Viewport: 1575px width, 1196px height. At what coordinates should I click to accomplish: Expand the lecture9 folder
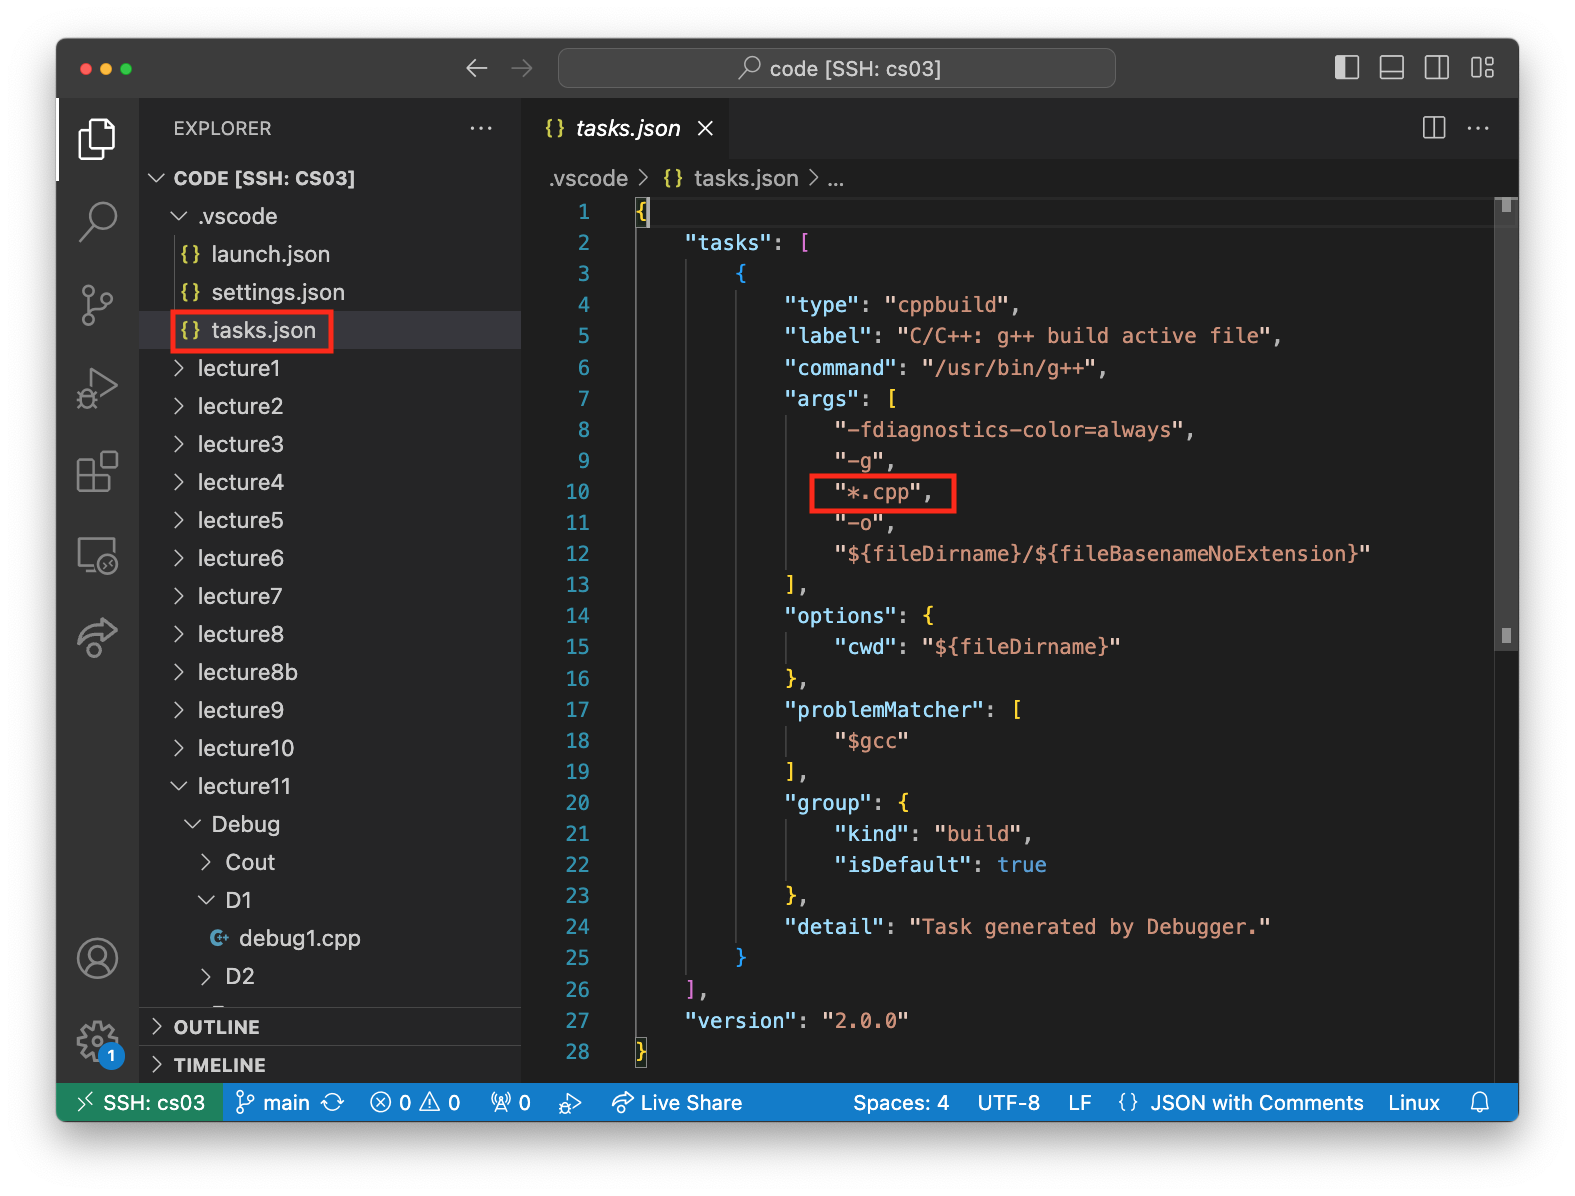(330, 710)
